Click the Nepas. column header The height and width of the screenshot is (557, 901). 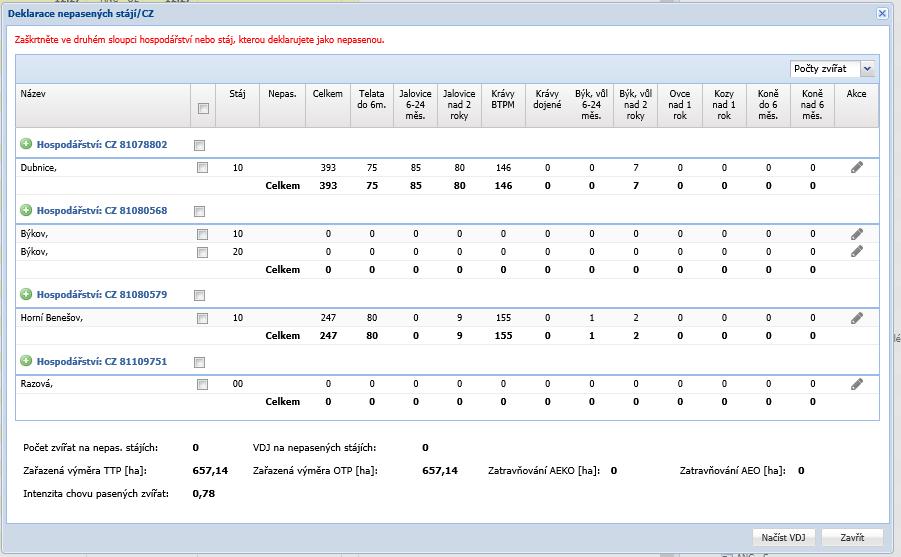pos(282,106)
